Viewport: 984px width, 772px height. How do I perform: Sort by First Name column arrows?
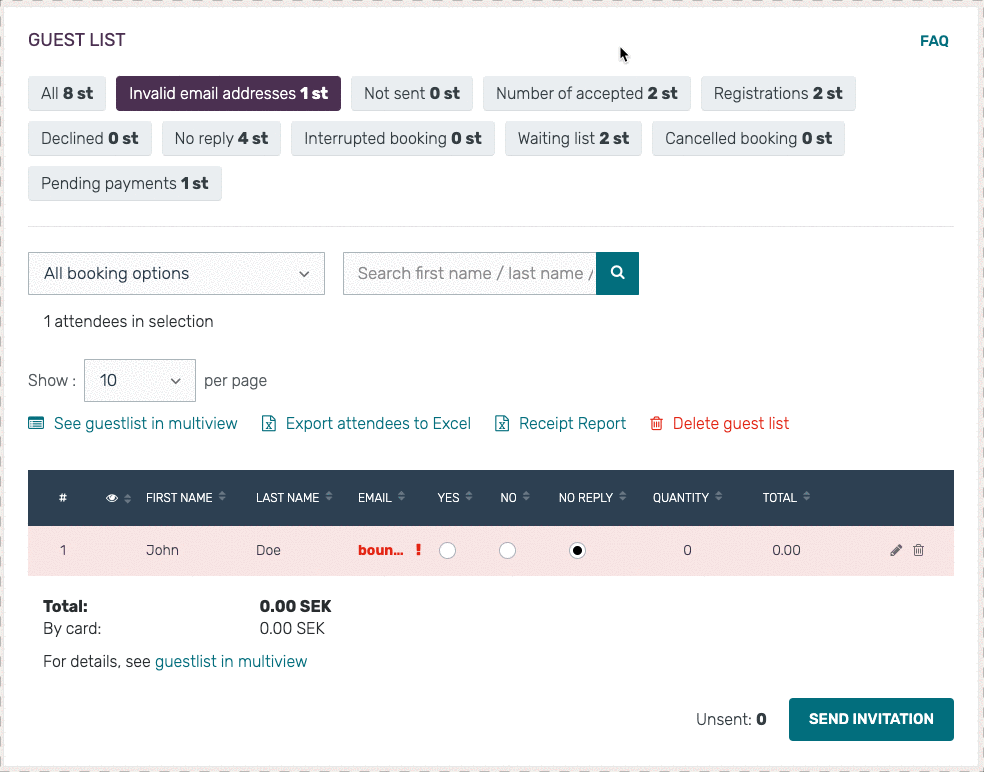pyautogui.click(x=222, y=496)
